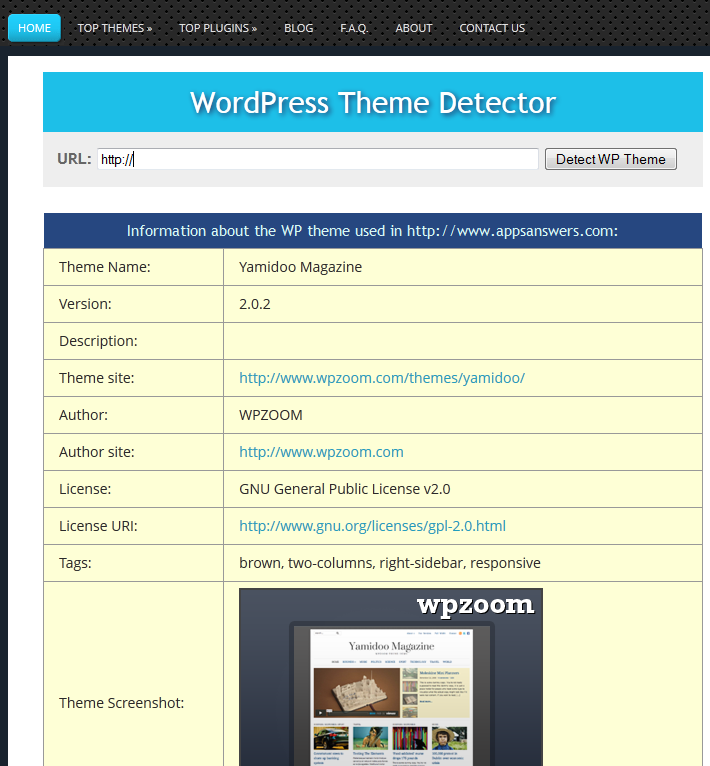Viewport: 710px width, 766px height.
Task: Open the wpzoom yamidoo theme site link
Action: pos(382,378)
